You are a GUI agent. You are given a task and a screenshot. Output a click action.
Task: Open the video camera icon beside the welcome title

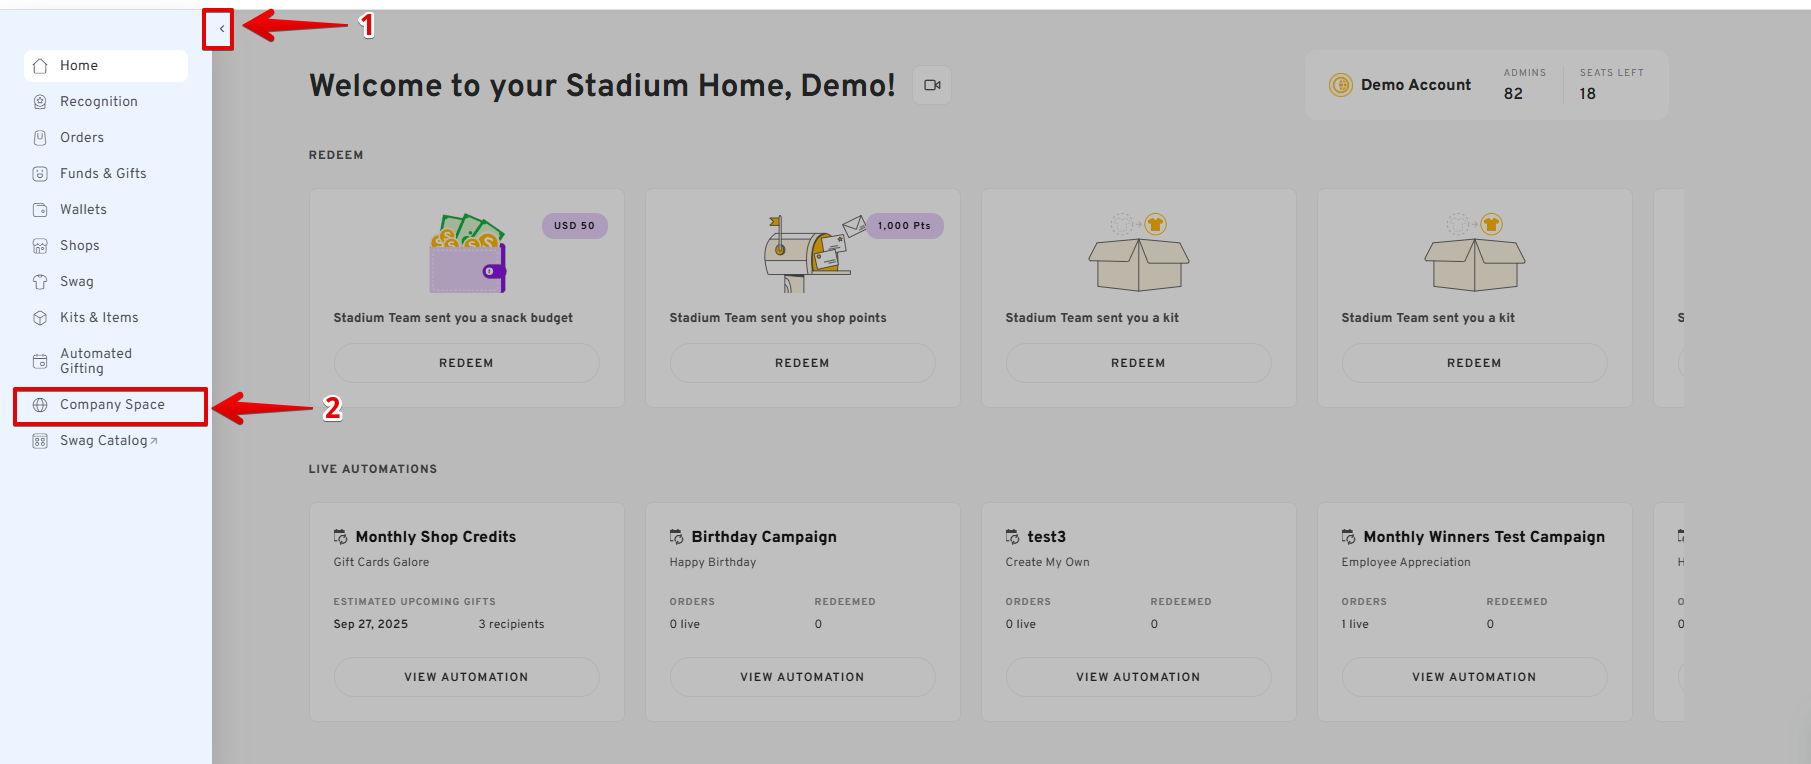932,85
